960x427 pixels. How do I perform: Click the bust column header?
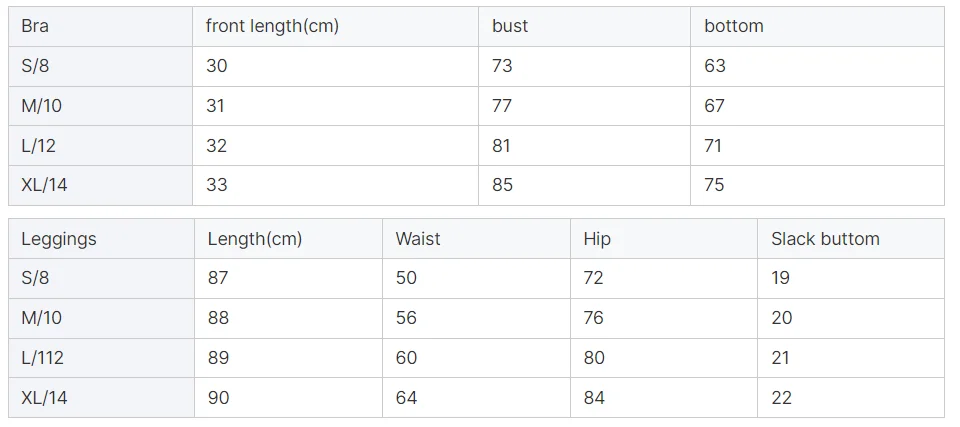pos(509,26)
